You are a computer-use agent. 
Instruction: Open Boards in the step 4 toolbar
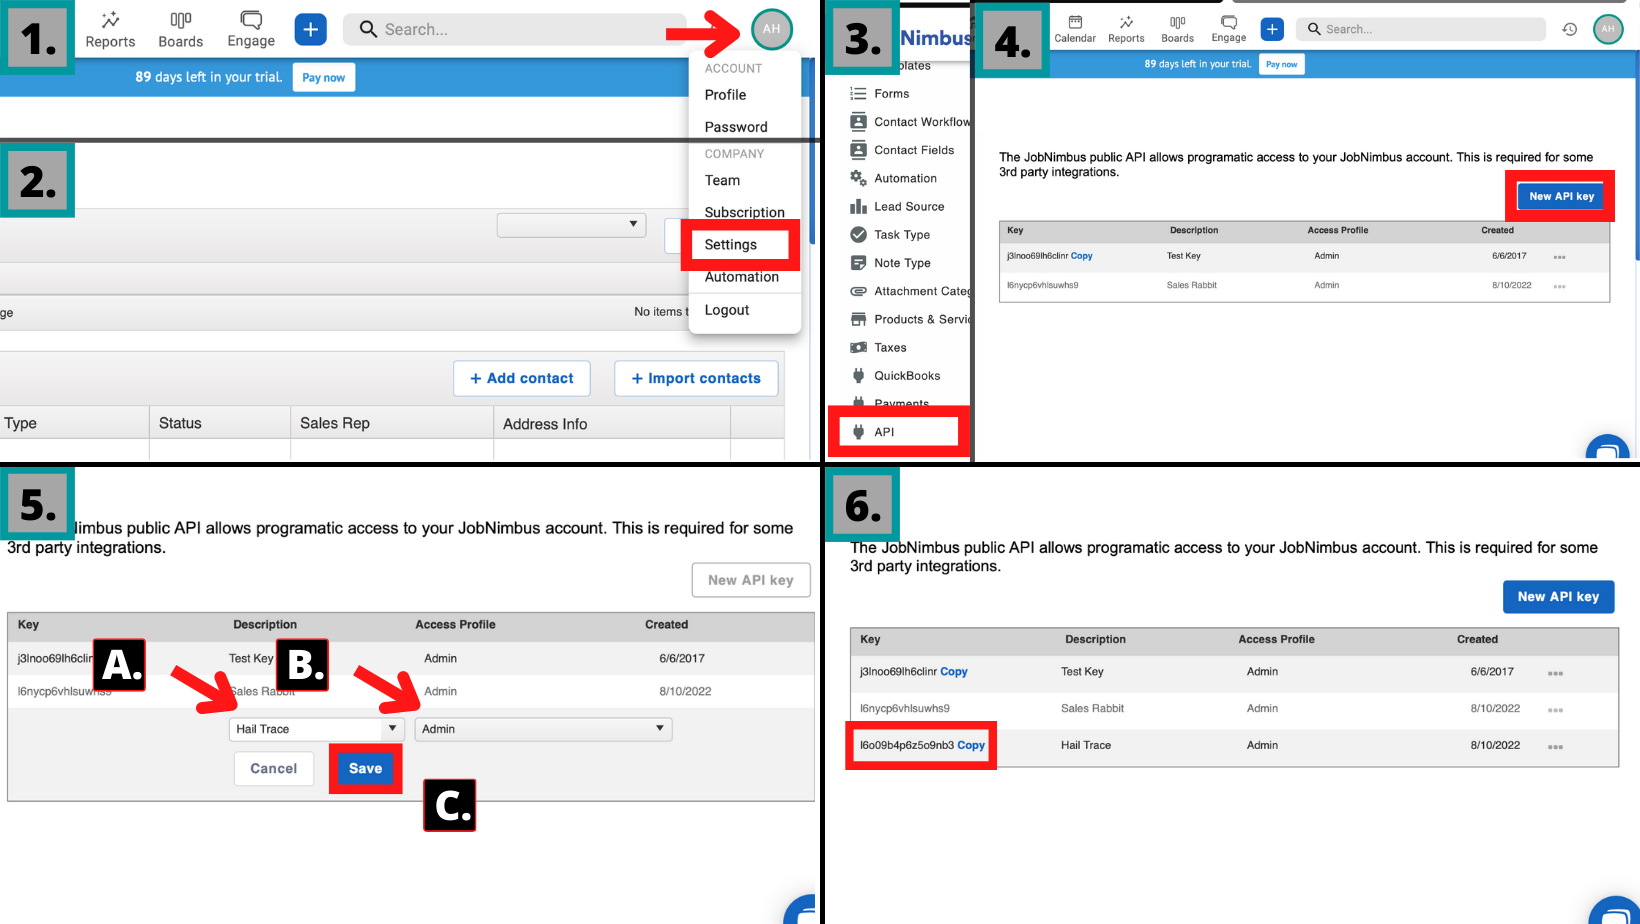(1177, 29)
